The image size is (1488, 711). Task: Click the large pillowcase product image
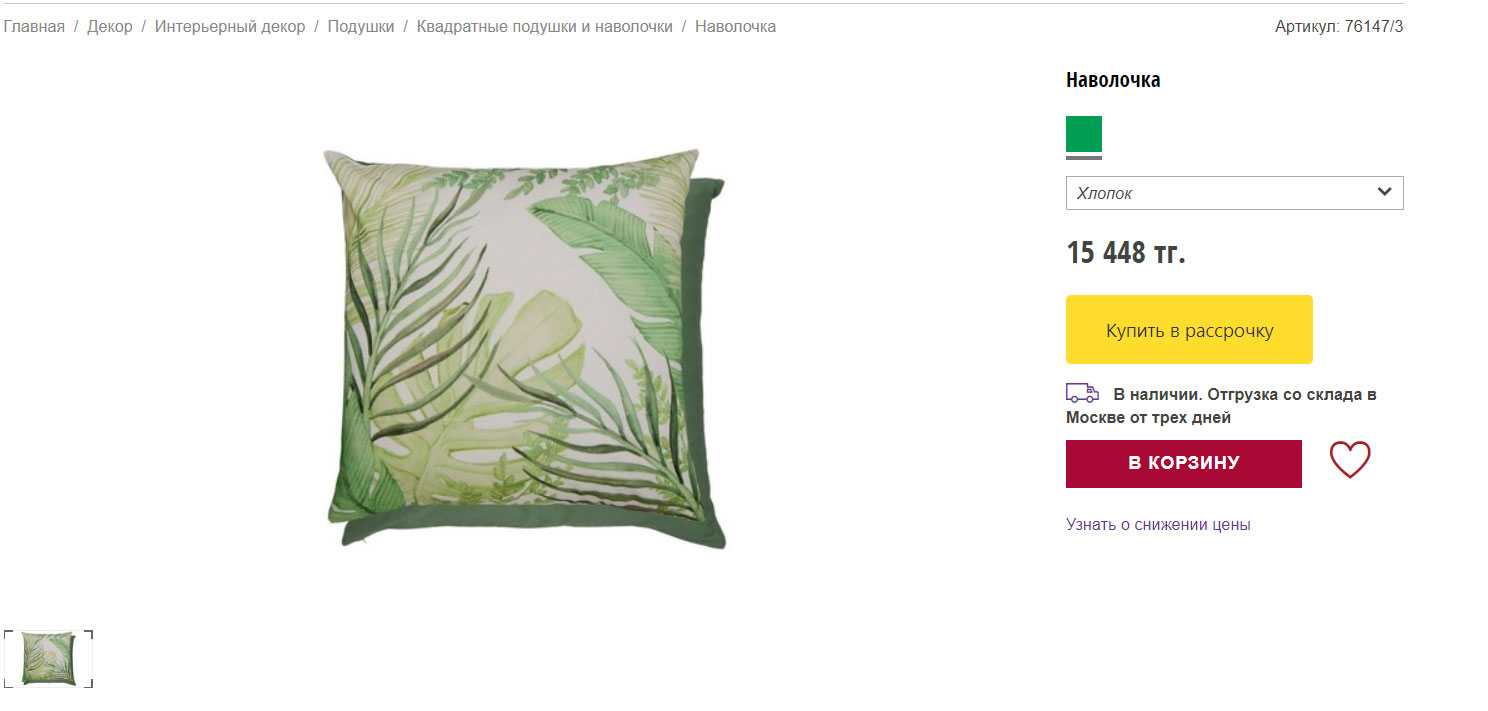pos(525,348)
